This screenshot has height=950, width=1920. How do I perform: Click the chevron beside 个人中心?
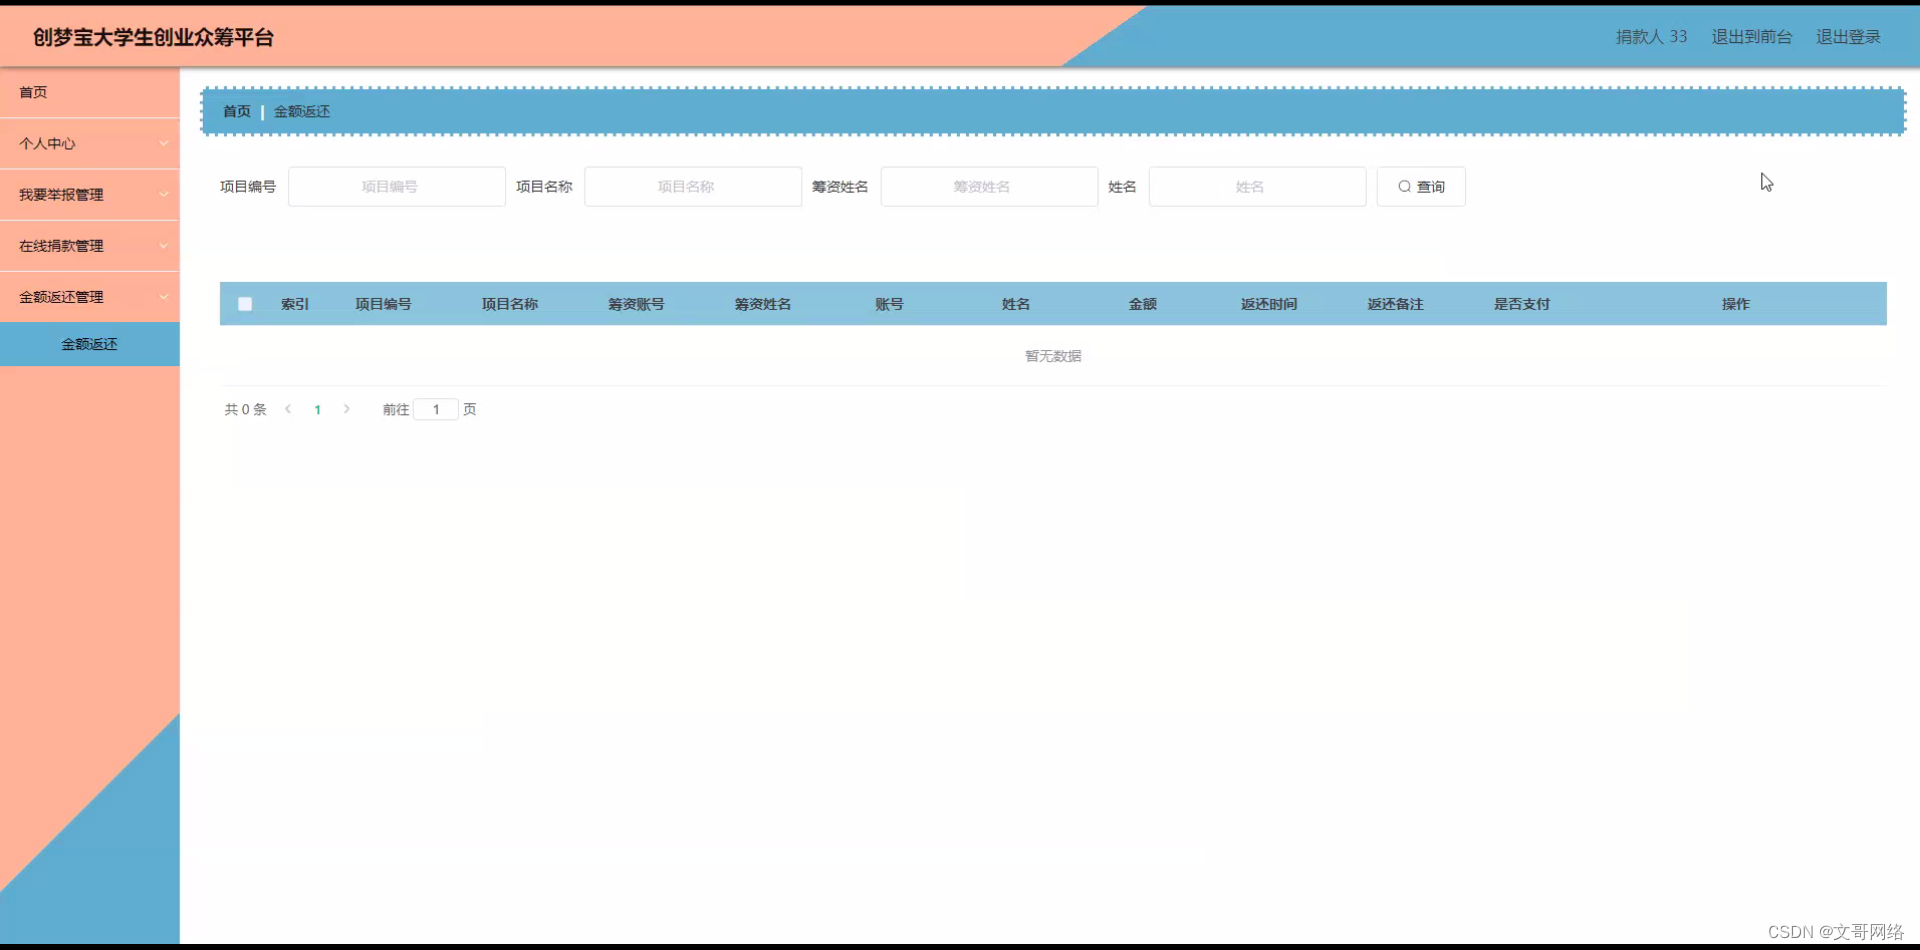[163, 143]
